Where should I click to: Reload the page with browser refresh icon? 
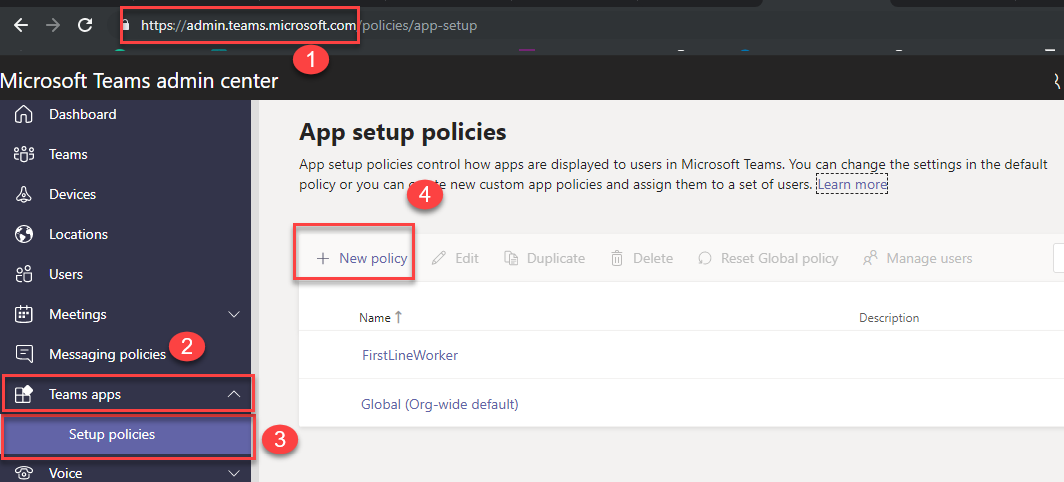[x=85, y=25]
